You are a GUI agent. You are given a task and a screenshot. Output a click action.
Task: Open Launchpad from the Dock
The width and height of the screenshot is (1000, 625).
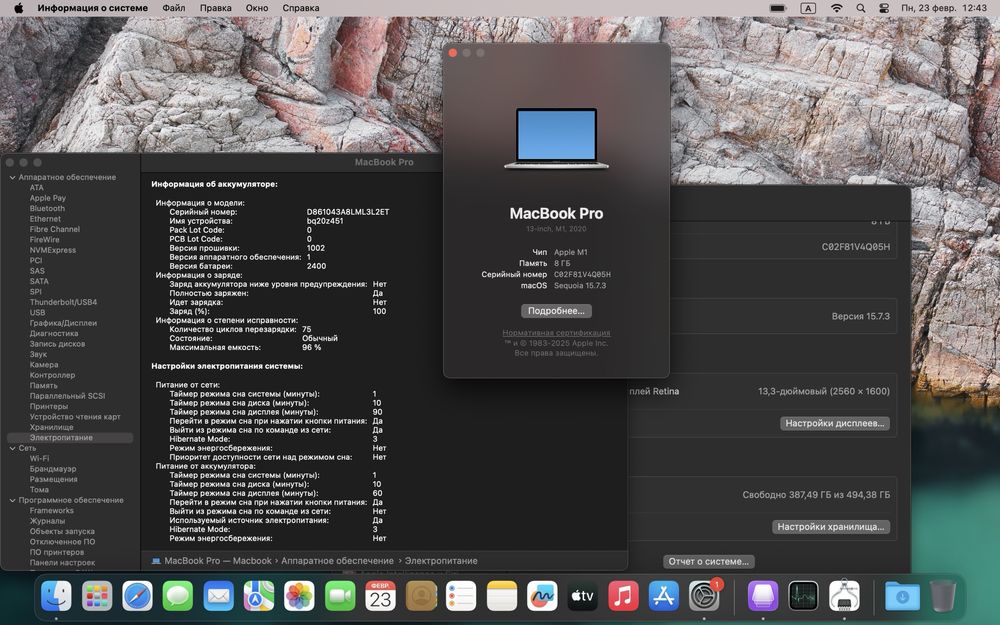pos(97,596)
